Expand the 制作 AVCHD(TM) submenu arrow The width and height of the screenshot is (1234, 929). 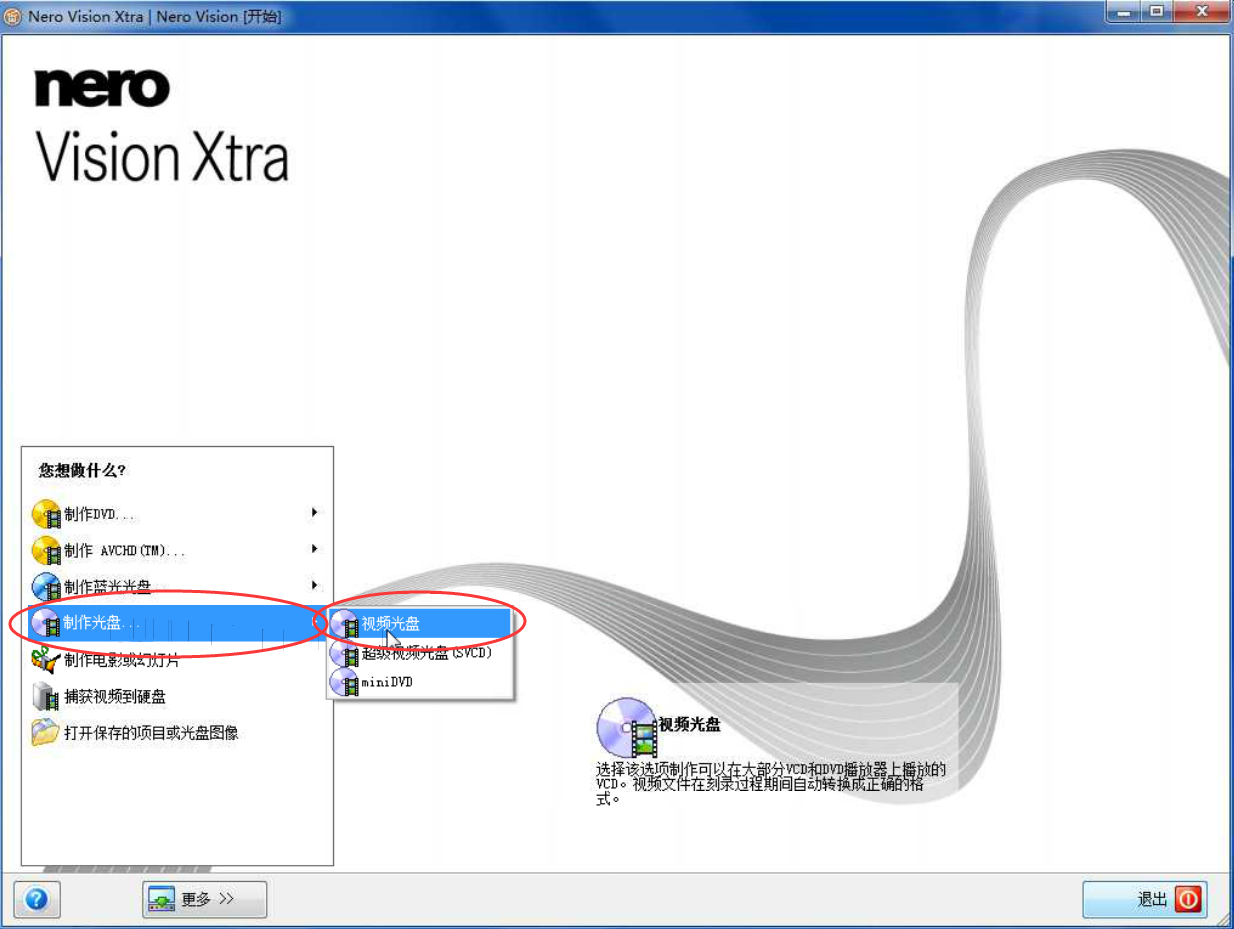[x=314, y=549]
